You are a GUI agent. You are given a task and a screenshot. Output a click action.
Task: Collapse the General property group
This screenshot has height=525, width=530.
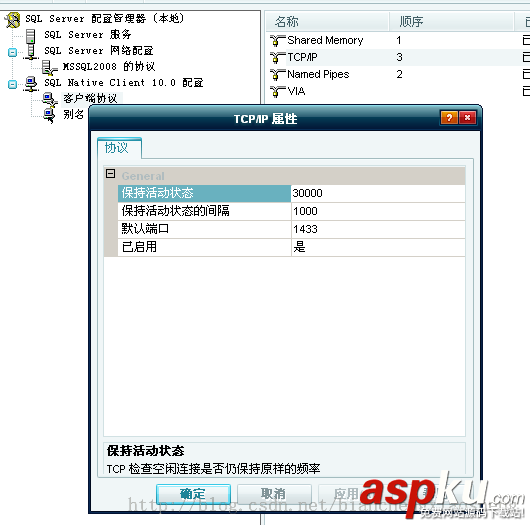111,174
